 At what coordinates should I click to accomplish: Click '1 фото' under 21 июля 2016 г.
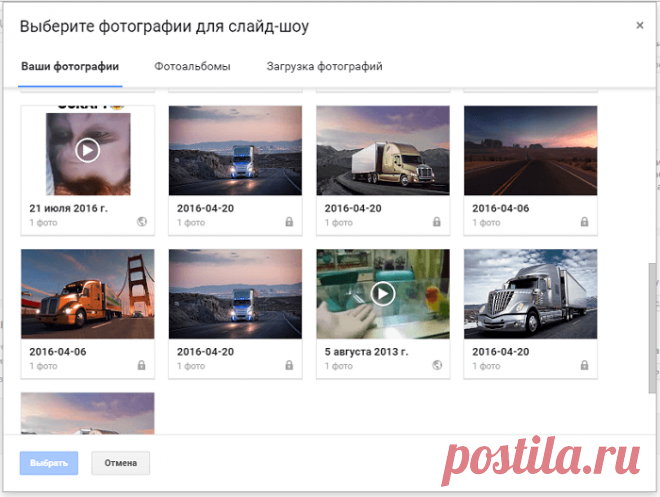click(43, 223)
